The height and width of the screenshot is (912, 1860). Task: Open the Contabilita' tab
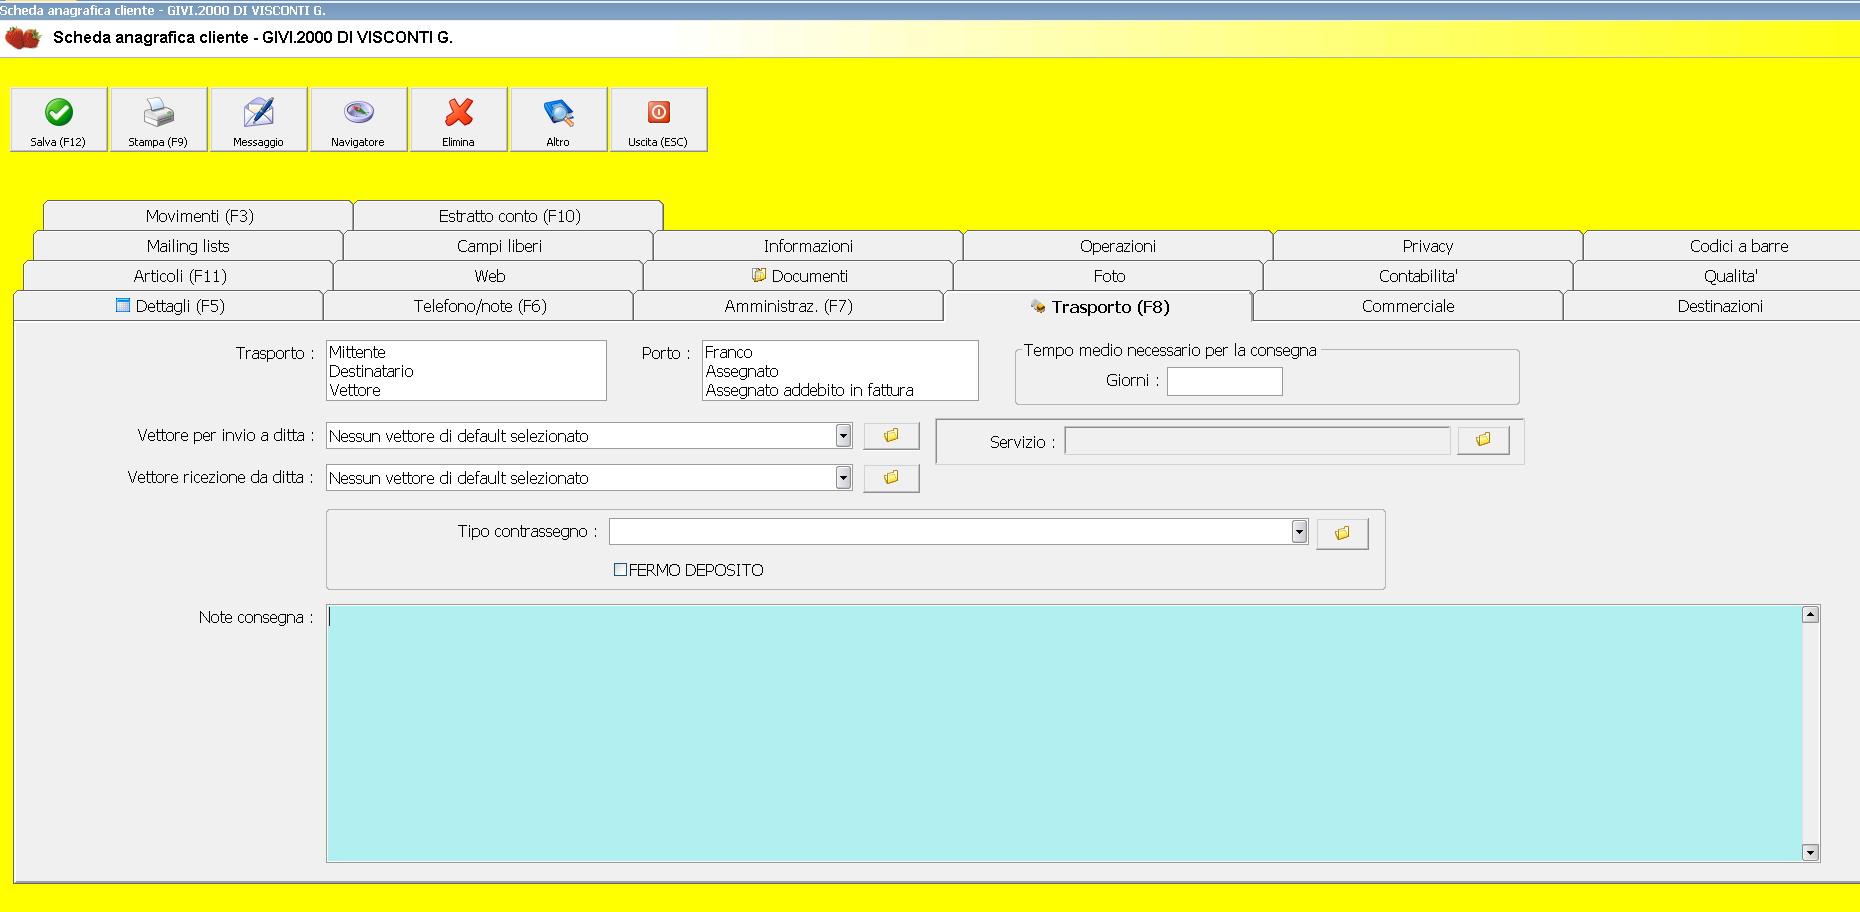coord(1418,276)
